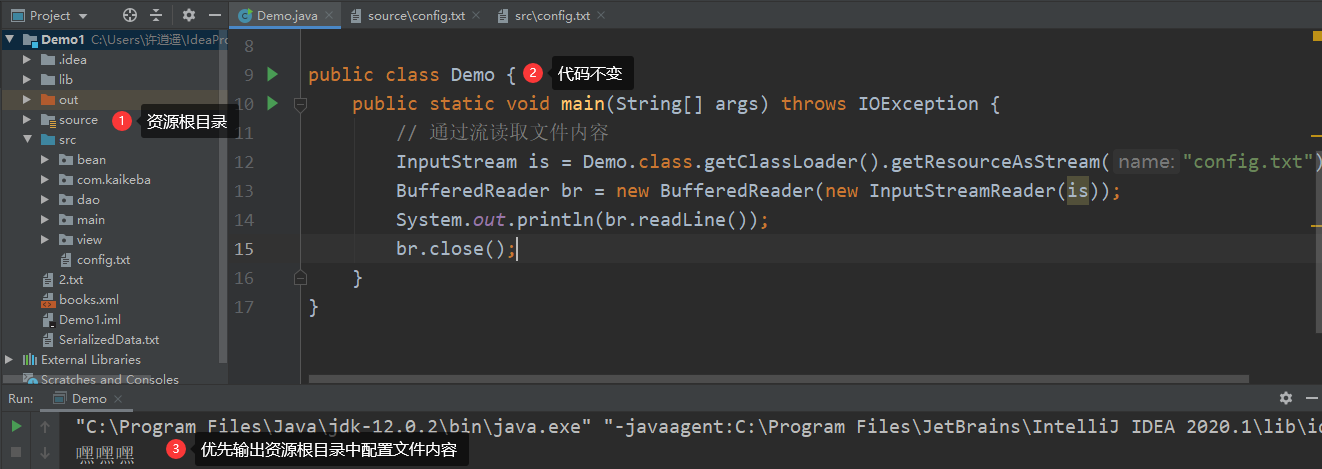The height and width of the screenshot is (469, 1322).
Task: Close the Demo.java editor tab
Action: [x=331, y=16]
